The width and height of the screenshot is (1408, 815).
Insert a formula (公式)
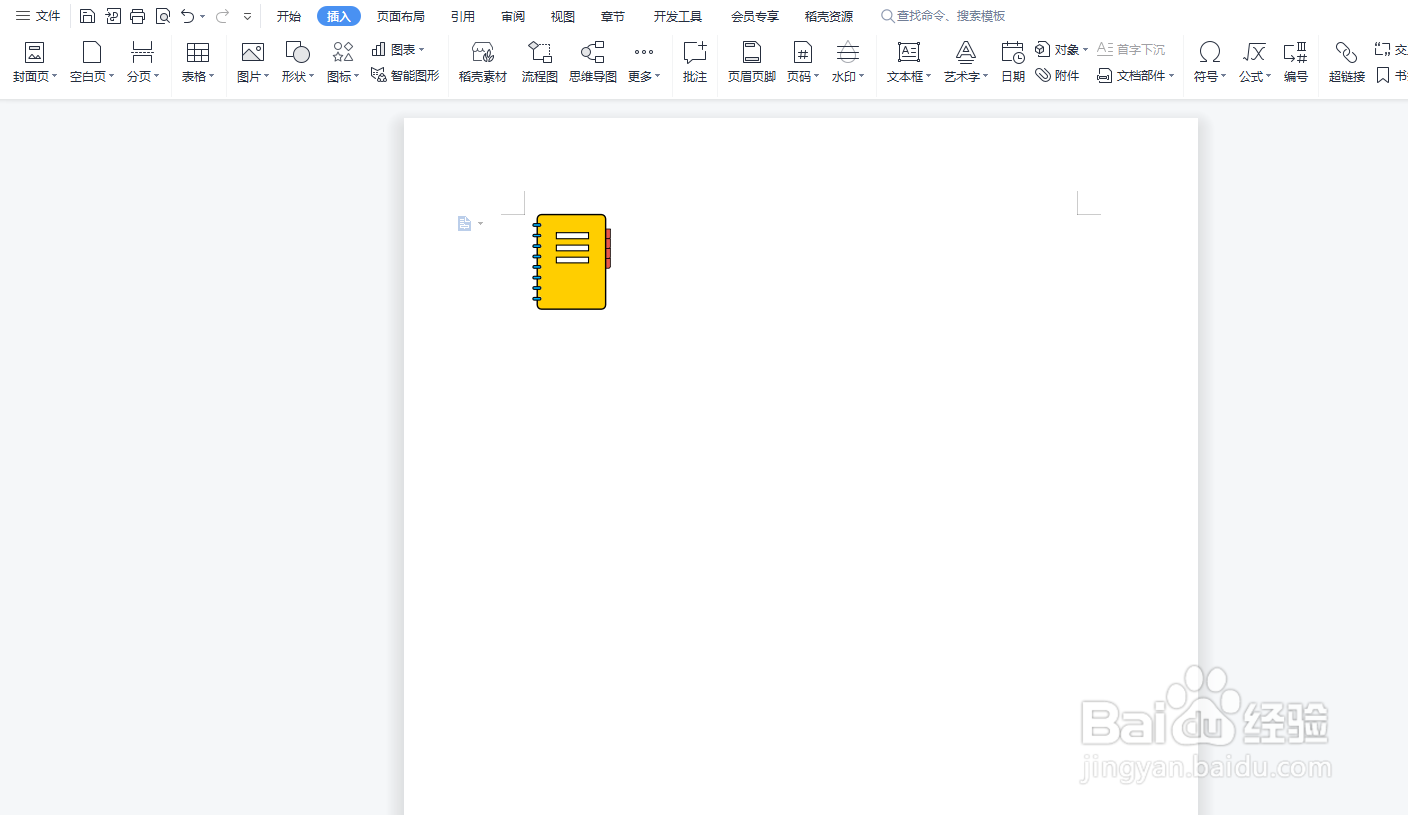click(x=1255, y=62)
